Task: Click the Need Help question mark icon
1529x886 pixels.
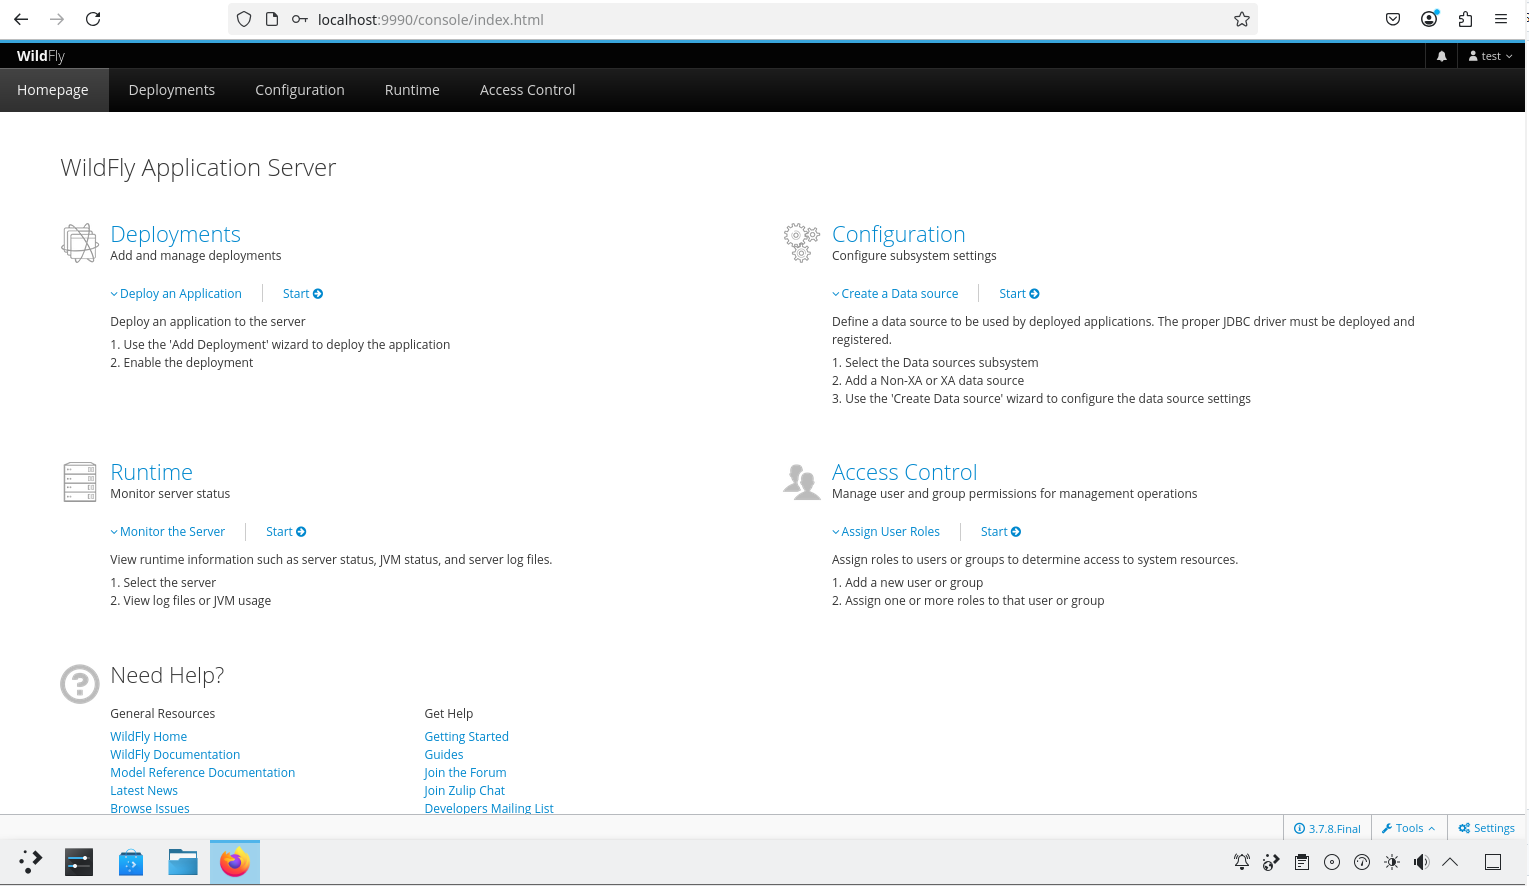Action: [x=80, y=684]
